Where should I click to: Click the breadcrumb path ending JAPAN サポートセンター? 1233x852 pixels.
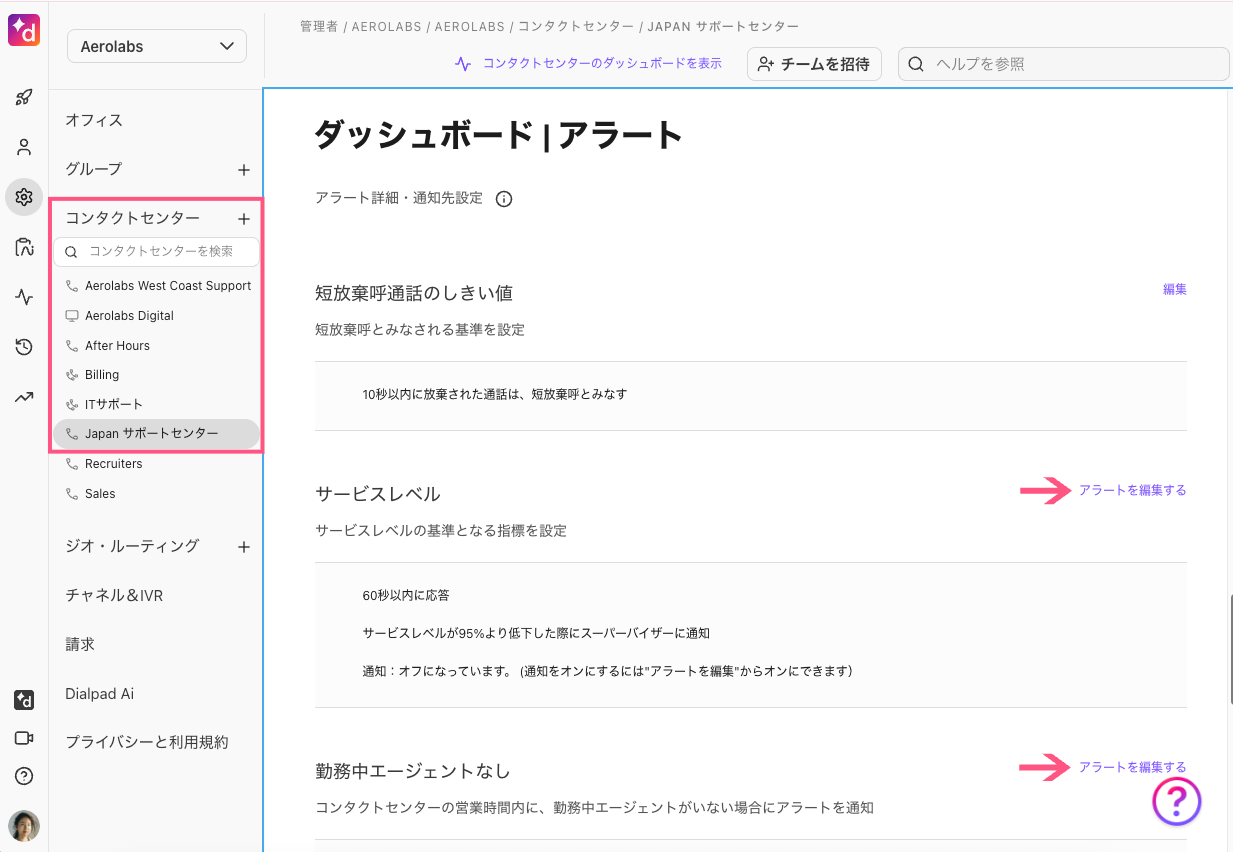(549, 27)
